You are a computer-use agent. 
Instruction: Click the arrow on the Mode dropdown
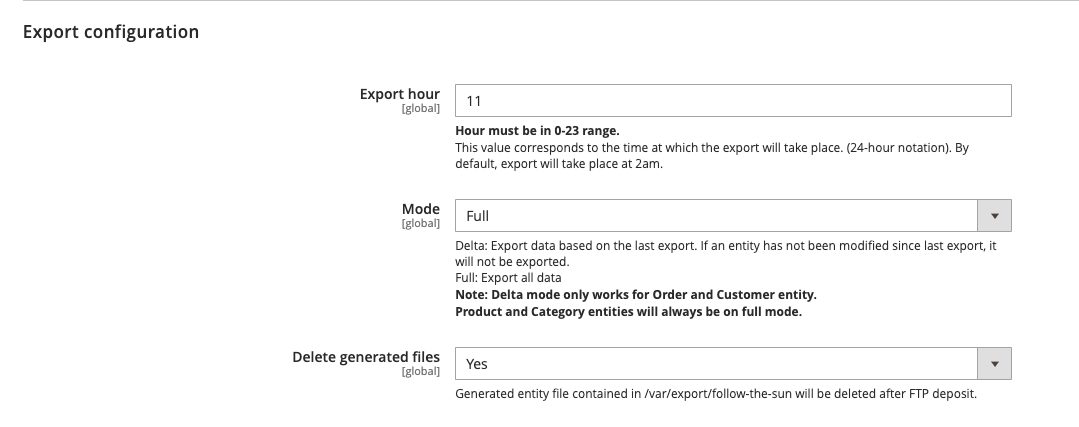click(x=994, y=216)
